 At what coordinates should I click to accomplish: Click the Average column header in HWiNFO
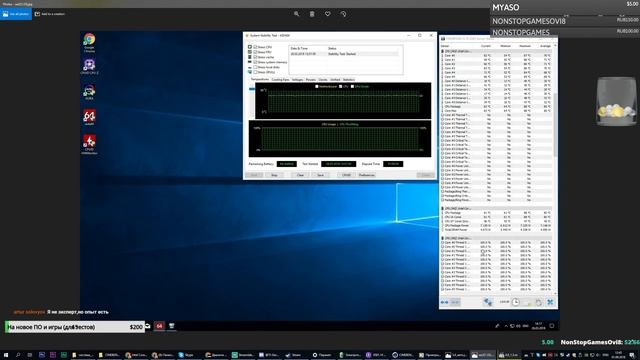pyautogui.click(x=545, y=46)
